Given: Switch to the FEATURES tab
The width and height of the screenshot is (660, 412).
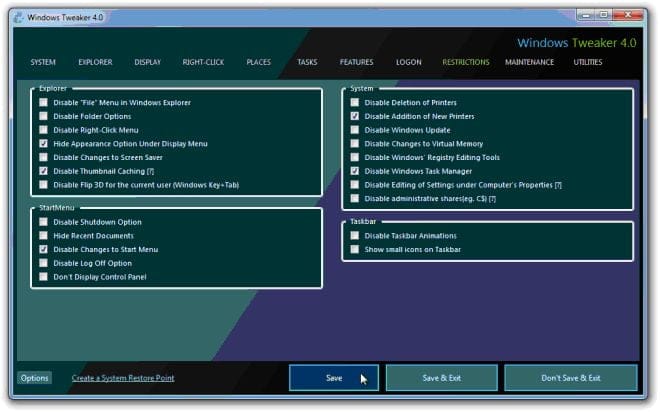Looking at the screenshot, I should (357, 62).
